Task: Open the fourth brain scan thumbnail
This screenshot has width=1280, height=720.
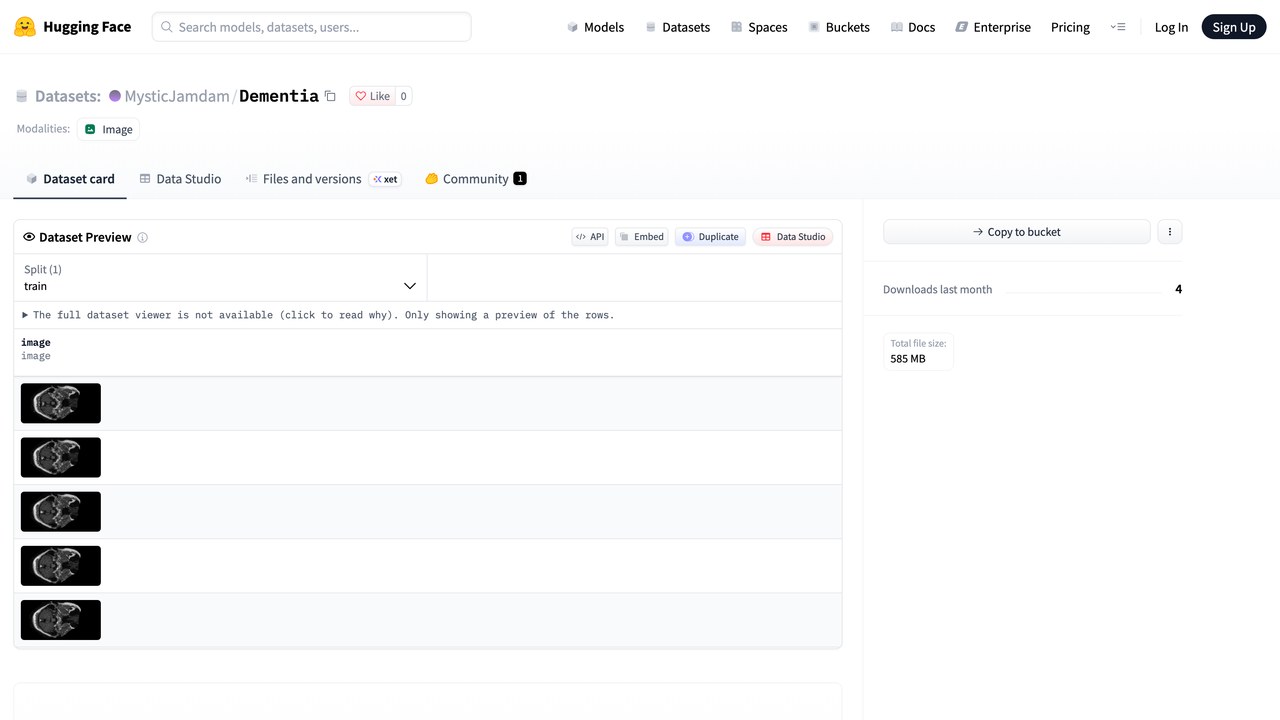Action: pyautogui.click(x=61, y=566)
